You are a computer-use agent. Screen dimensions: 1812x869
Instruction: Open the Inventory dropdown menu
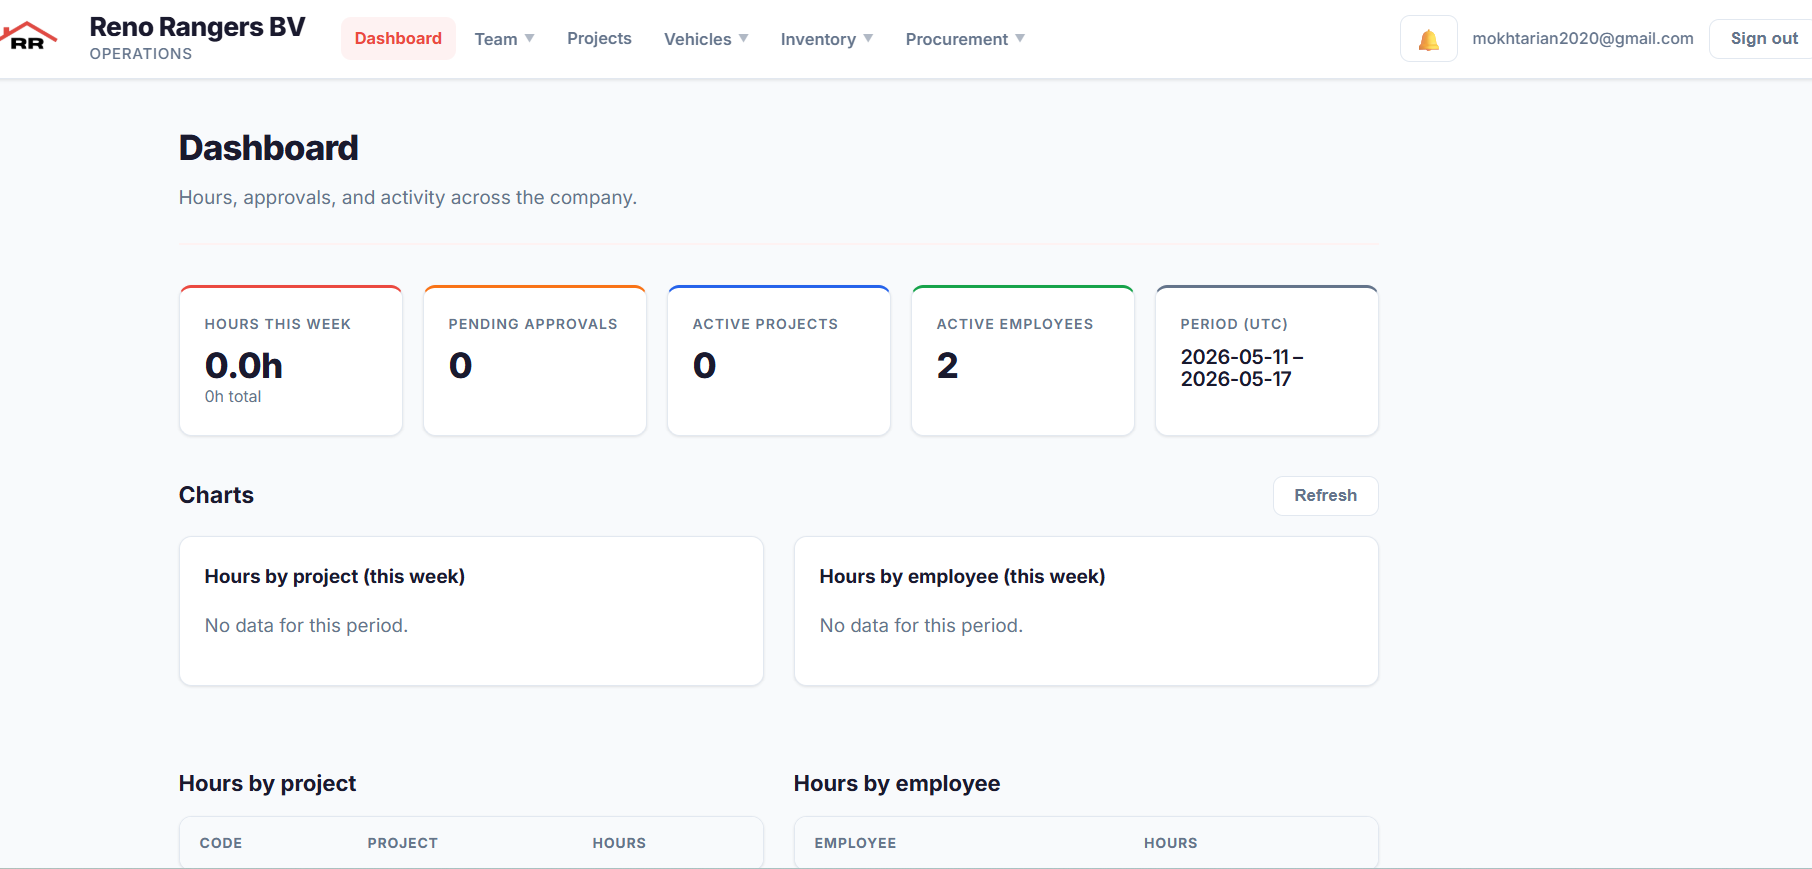click(x=826, y=39)
